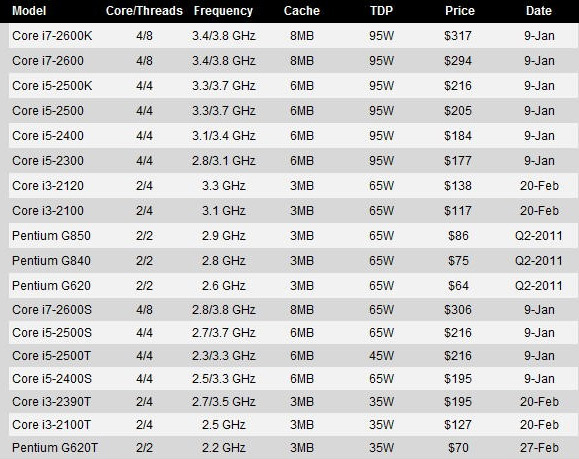This screenshot has width=579, height=459.
Task: Select the 27-Feb date cell
Action: [x=539, y=448]
